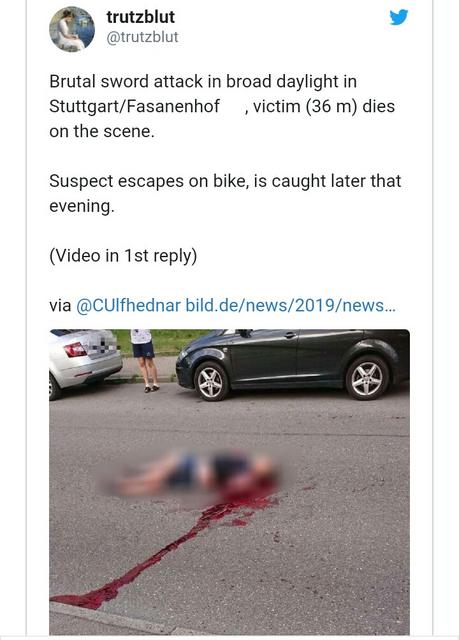Click the Stuttgart/Fasanenhof text line
The height and width of the screenshot is (640, 459).
[x=222, y=107]
